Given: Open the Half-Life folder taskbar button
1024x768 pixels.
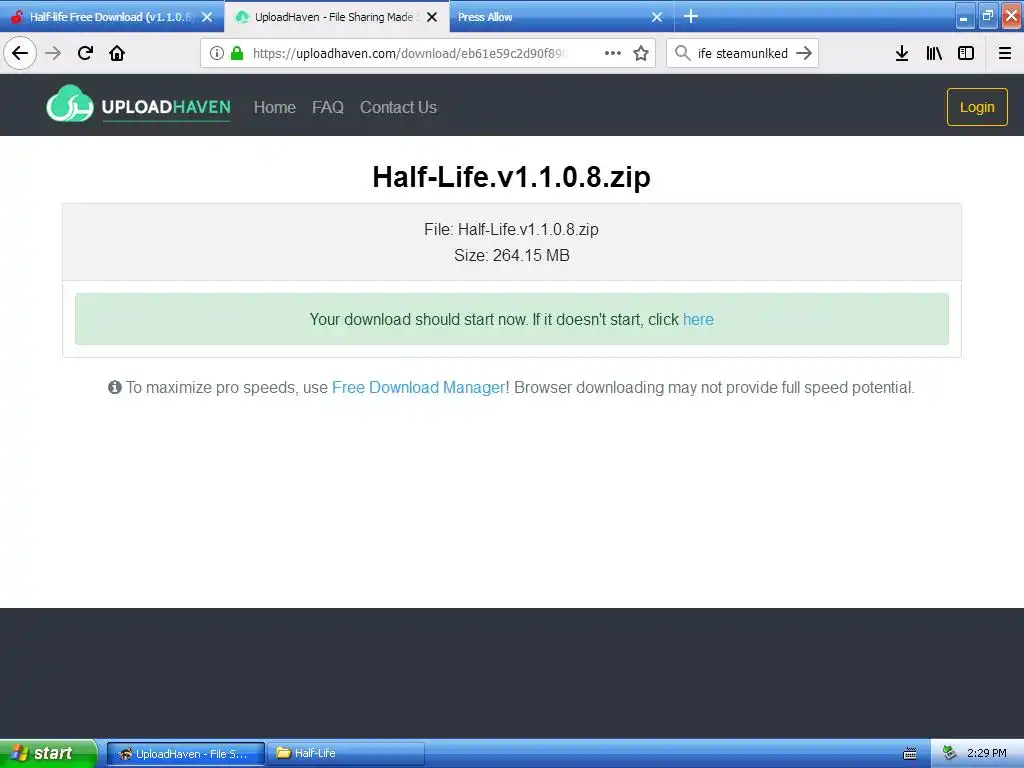Looking at the screenshot, I should pyautogui.click(x=346, y=754).
